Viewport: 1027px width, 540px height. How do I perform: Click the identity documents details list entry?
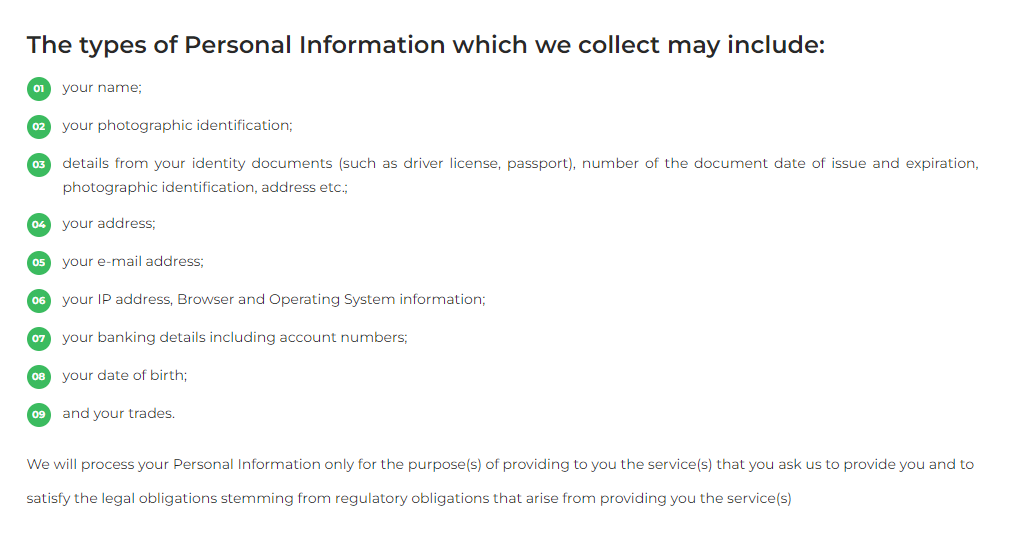click(x=520, y=175)
